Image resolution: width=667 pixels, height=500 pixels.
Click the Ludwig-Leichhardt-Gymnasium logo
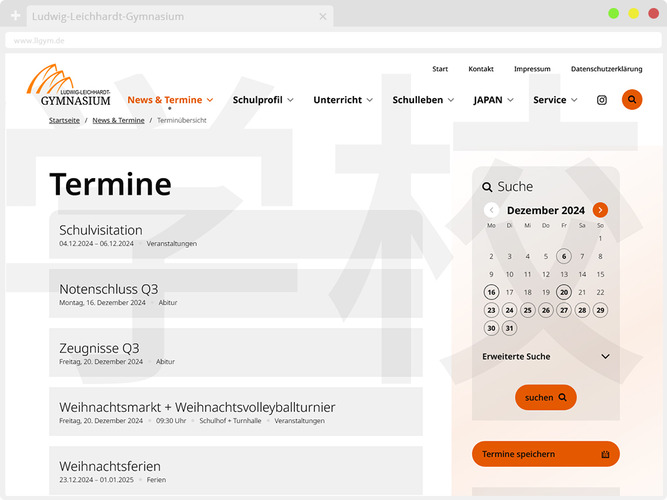tap(68, 86)
